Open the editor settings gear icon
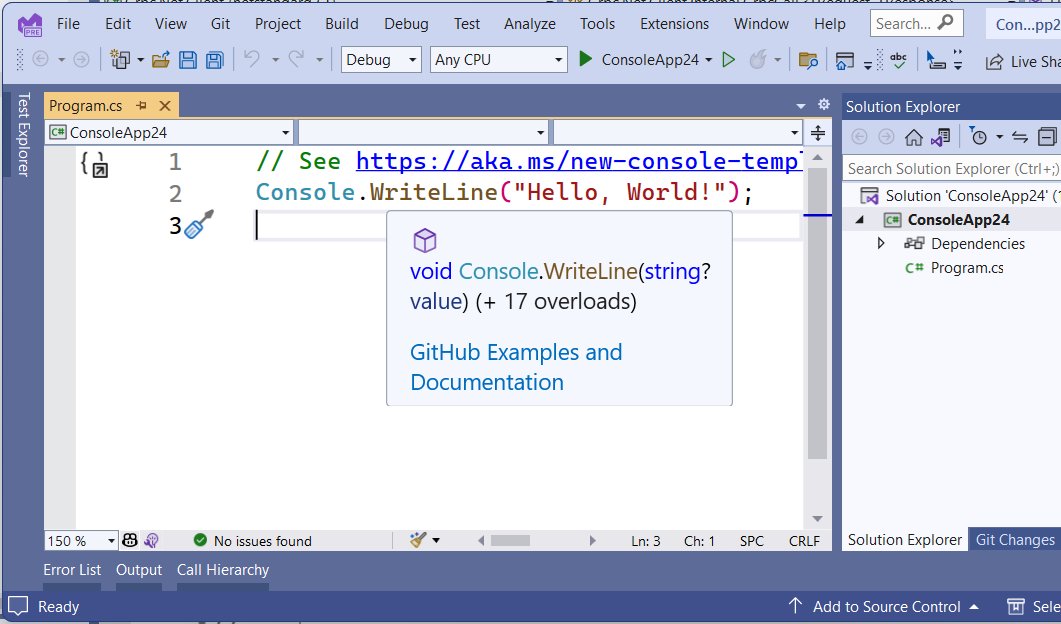 point(823,104)
